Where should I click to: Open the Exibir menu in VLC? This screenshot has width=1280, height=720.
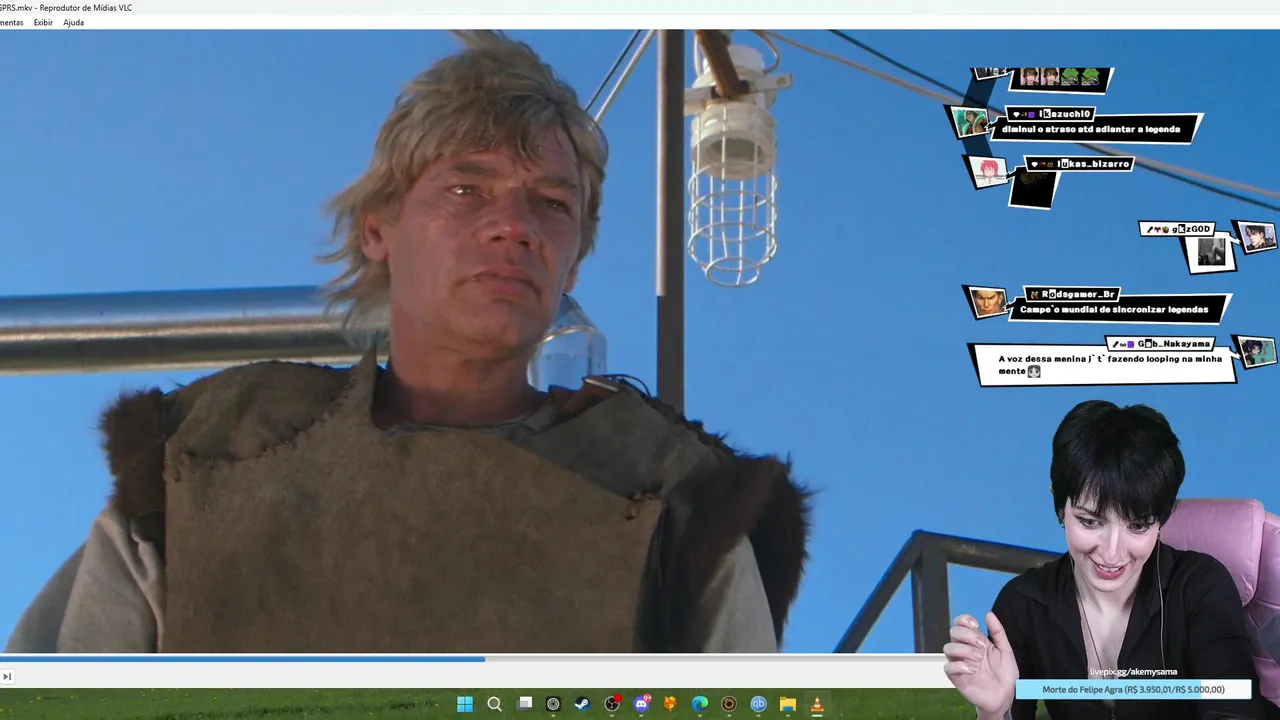click(43, 22)
